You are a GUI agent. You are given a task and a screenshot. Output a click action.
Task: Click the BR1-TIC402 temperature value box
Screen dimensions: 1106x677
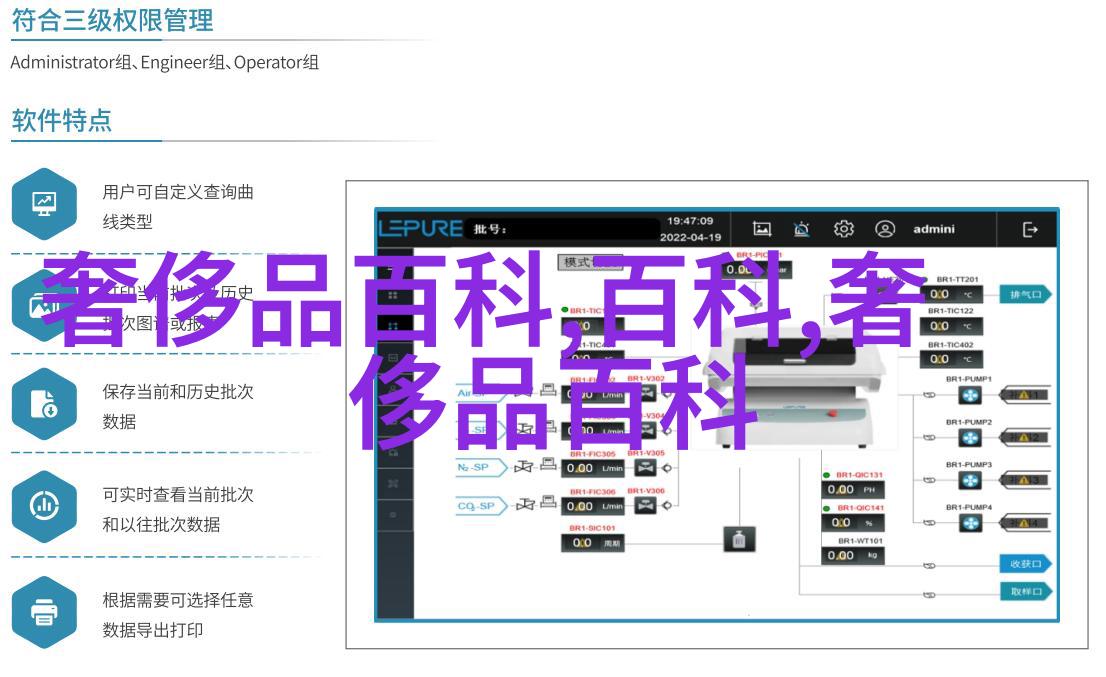click(x=951, y=359)
